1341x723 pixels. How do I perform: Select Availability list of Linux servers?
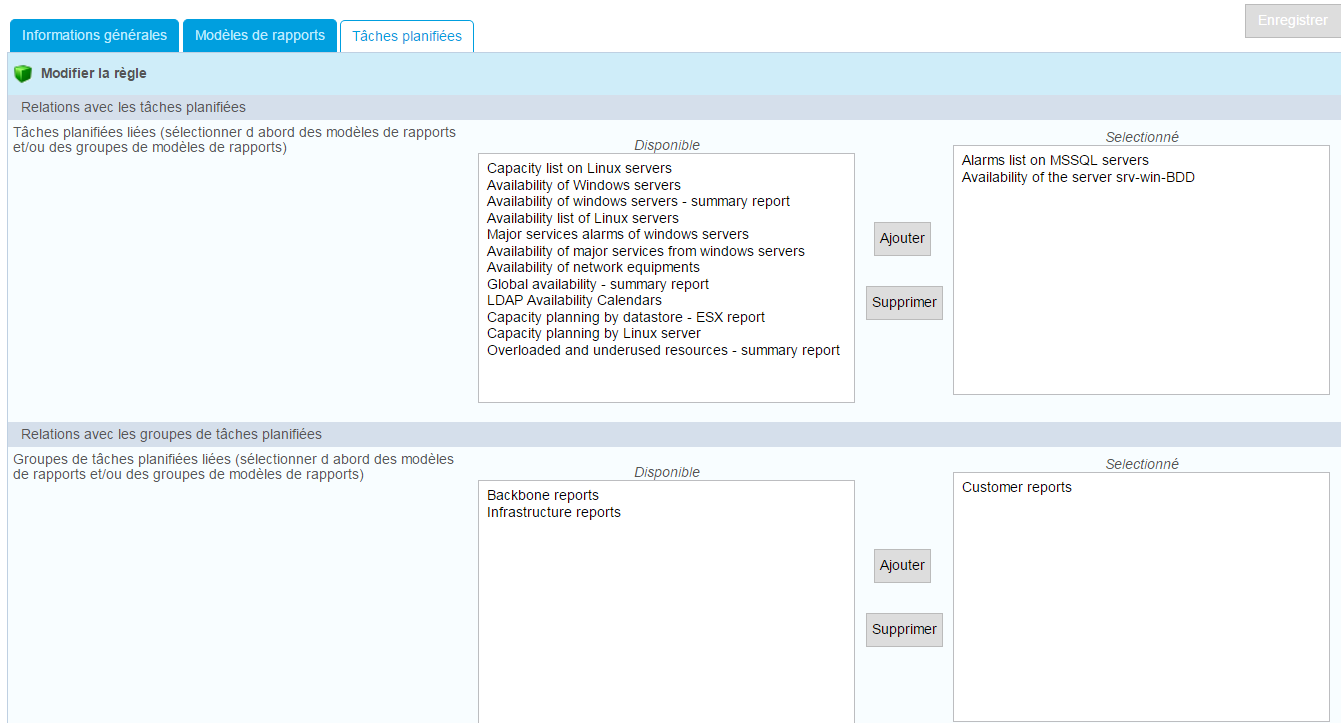582,218
